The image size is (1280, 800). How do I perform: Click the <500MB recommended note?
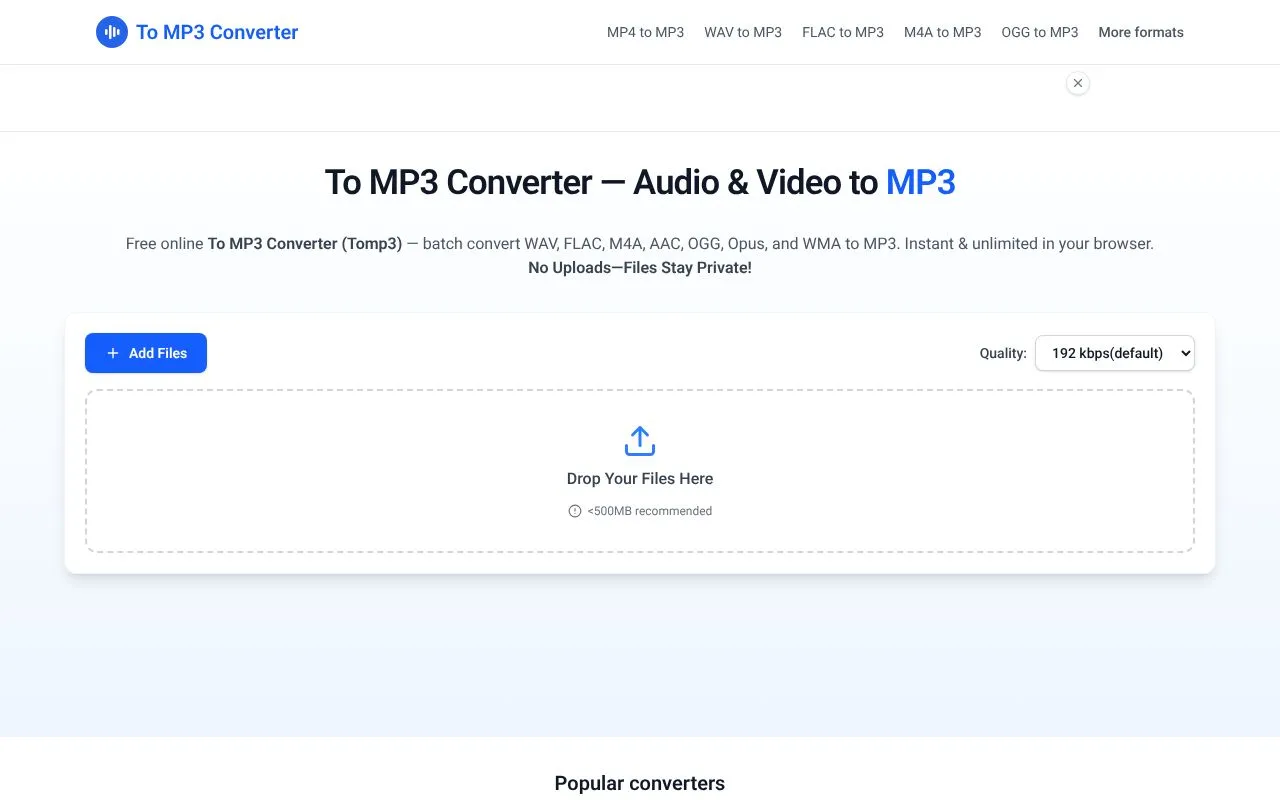pos(650,511)
